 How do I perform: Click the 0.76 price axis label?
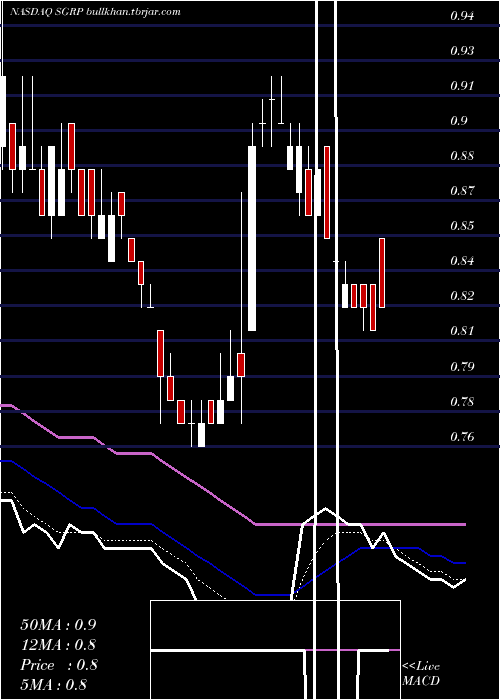[x=462, y=436]
